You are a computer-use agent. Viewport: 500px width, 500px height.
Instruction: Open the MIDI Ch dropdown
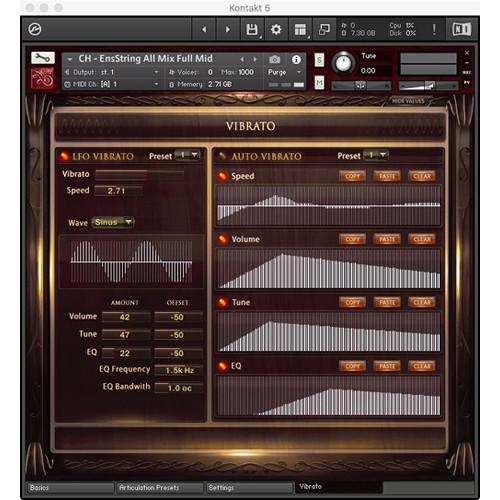(112, 84)
